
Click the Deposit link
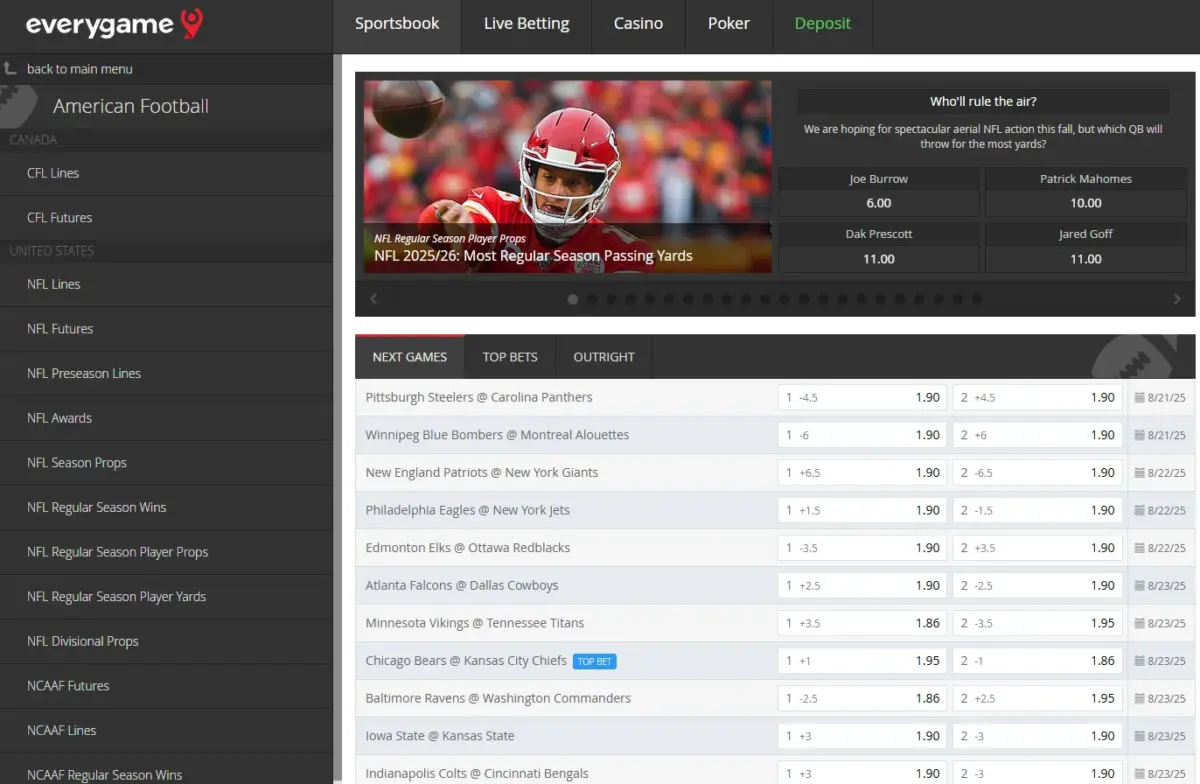point(823,24)
